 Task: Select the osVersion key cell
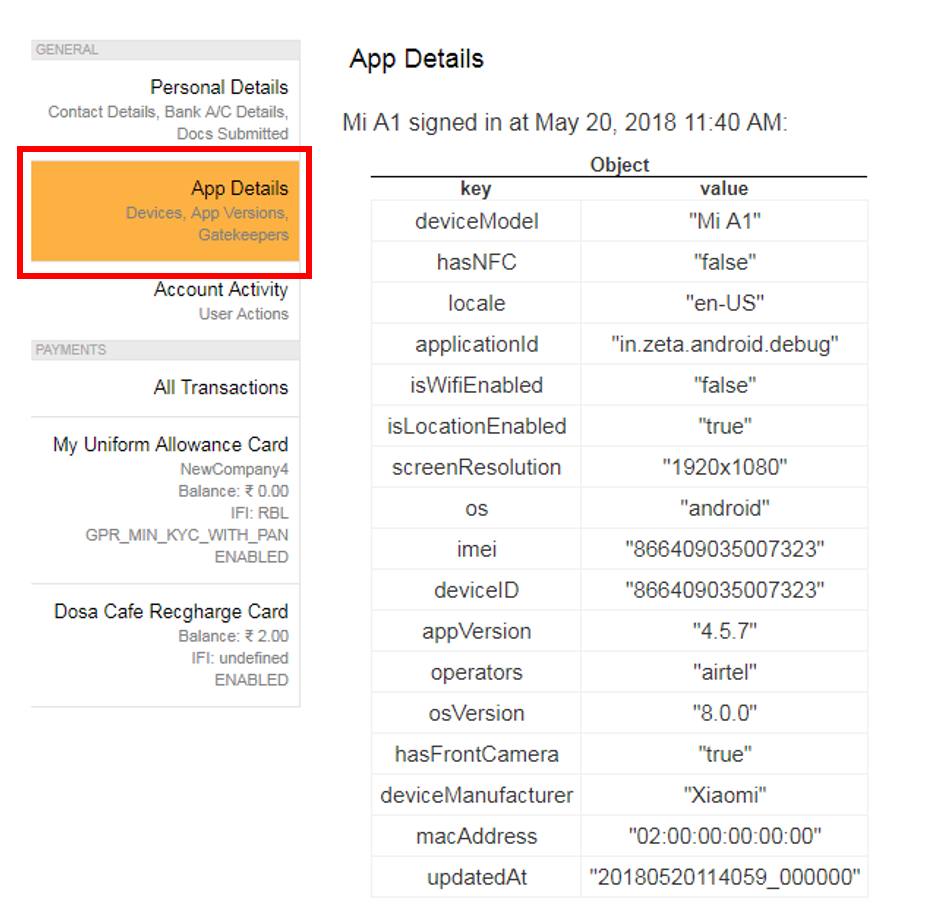(x=476, y=714)
